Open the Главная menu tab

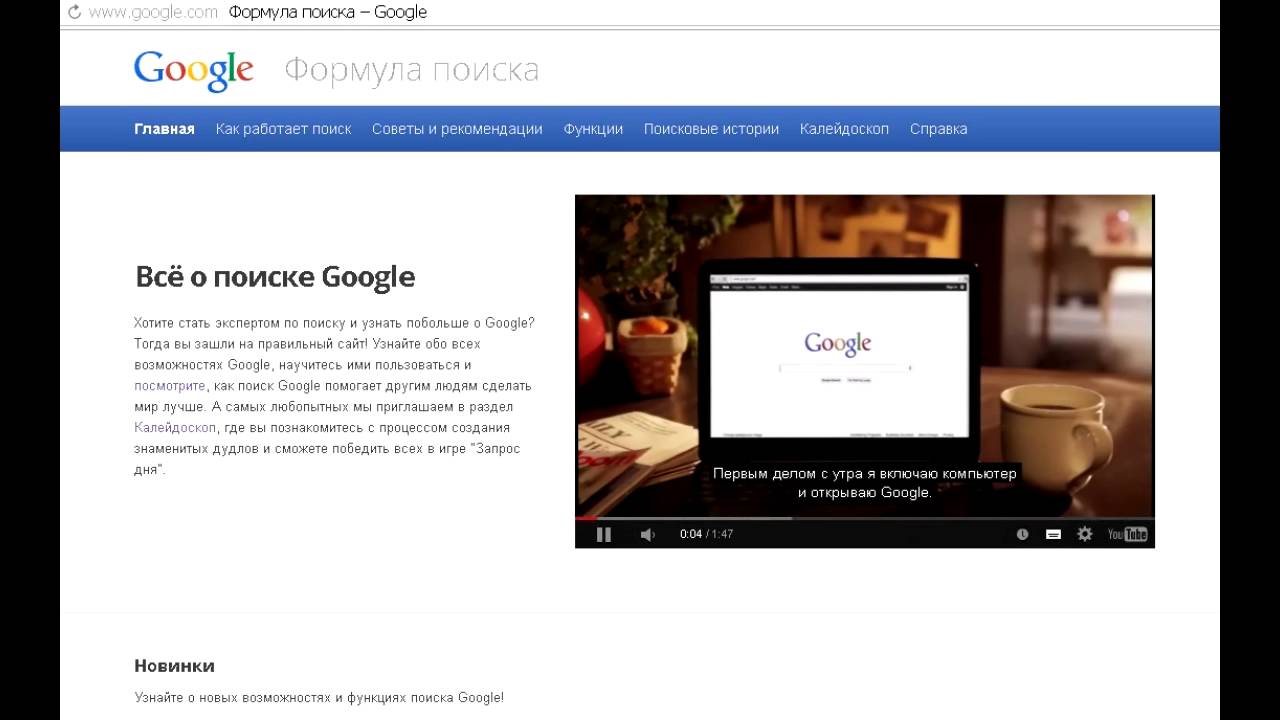pyautogui.click(x=164, y=129)
